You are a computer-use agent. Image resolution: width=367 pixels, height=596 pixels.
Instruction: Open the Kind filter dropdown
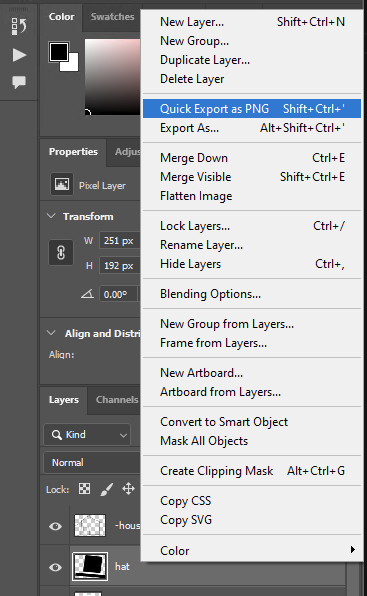(87, 434)
